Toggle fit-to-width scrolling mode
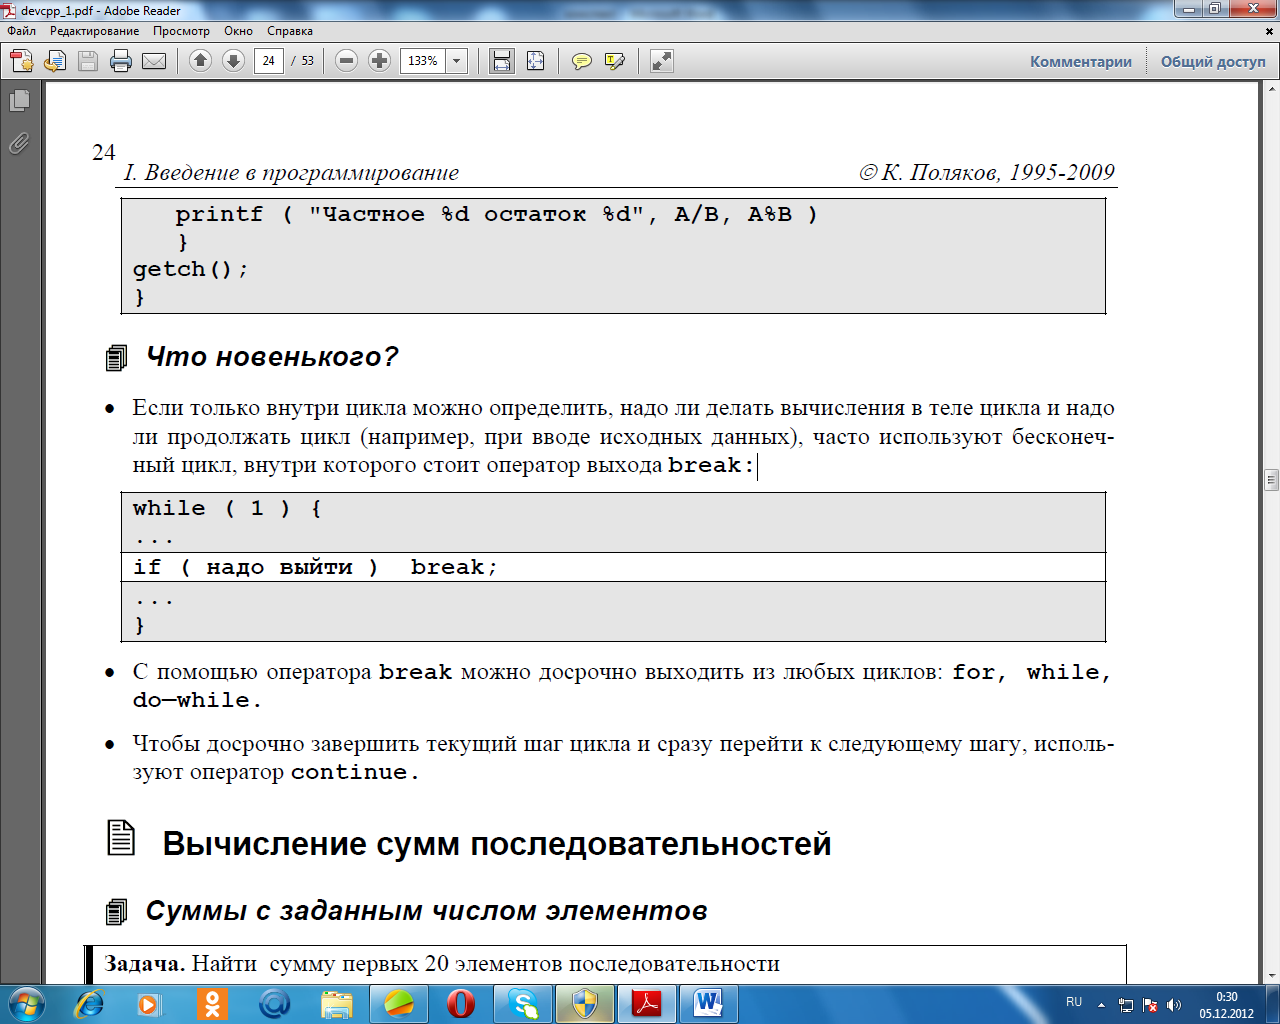This screenshot has width=1280, height=1024. (x=501, y=61)
